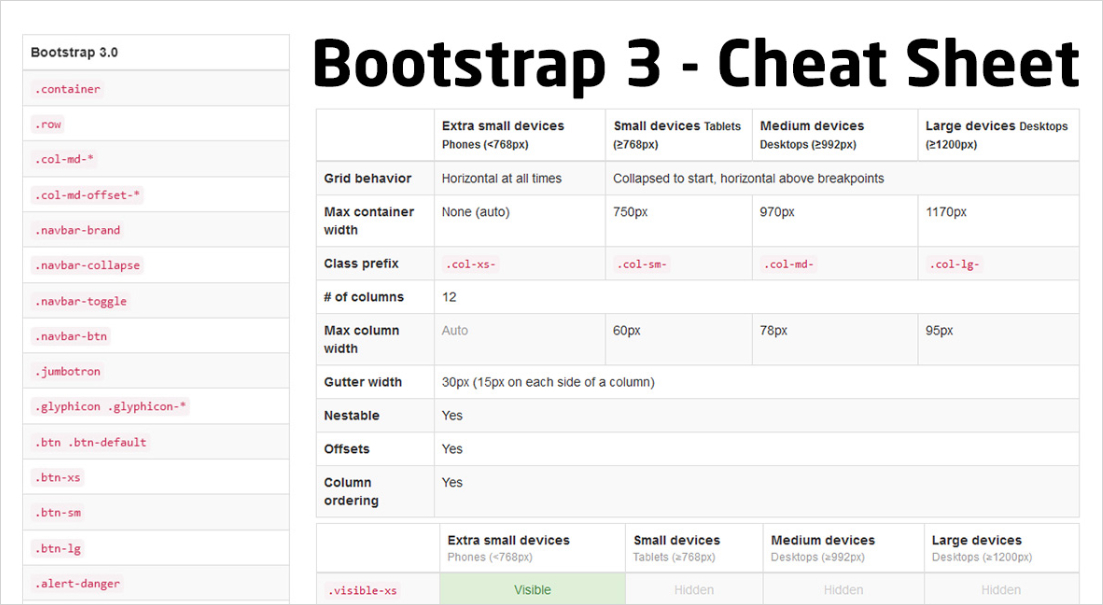The width and height of the screenshot is (1103, 605).
Task: Open the .btn-sm sidebar entry
Action: 57,513
